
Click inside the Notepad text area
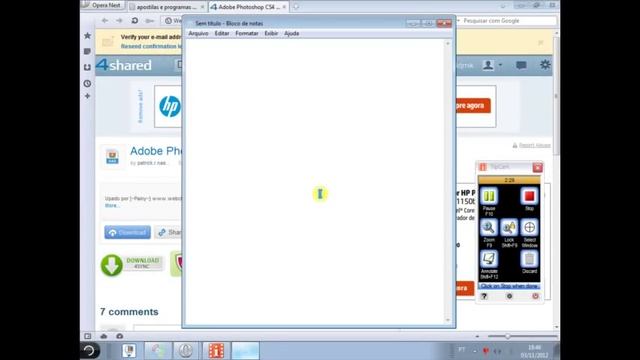[315, 182]
